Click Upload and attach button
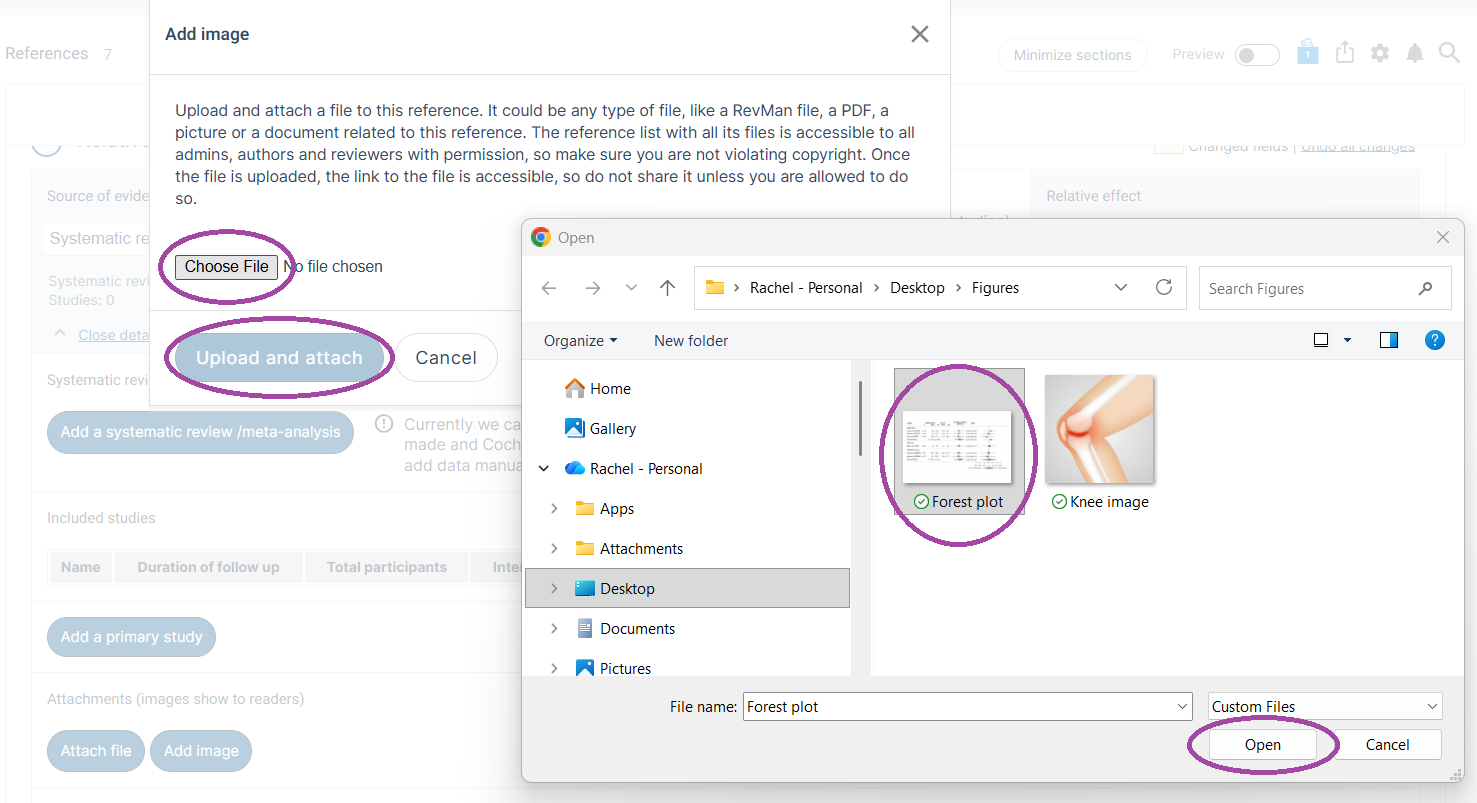This screenshot has width=1477, height=803. (279, 357)
